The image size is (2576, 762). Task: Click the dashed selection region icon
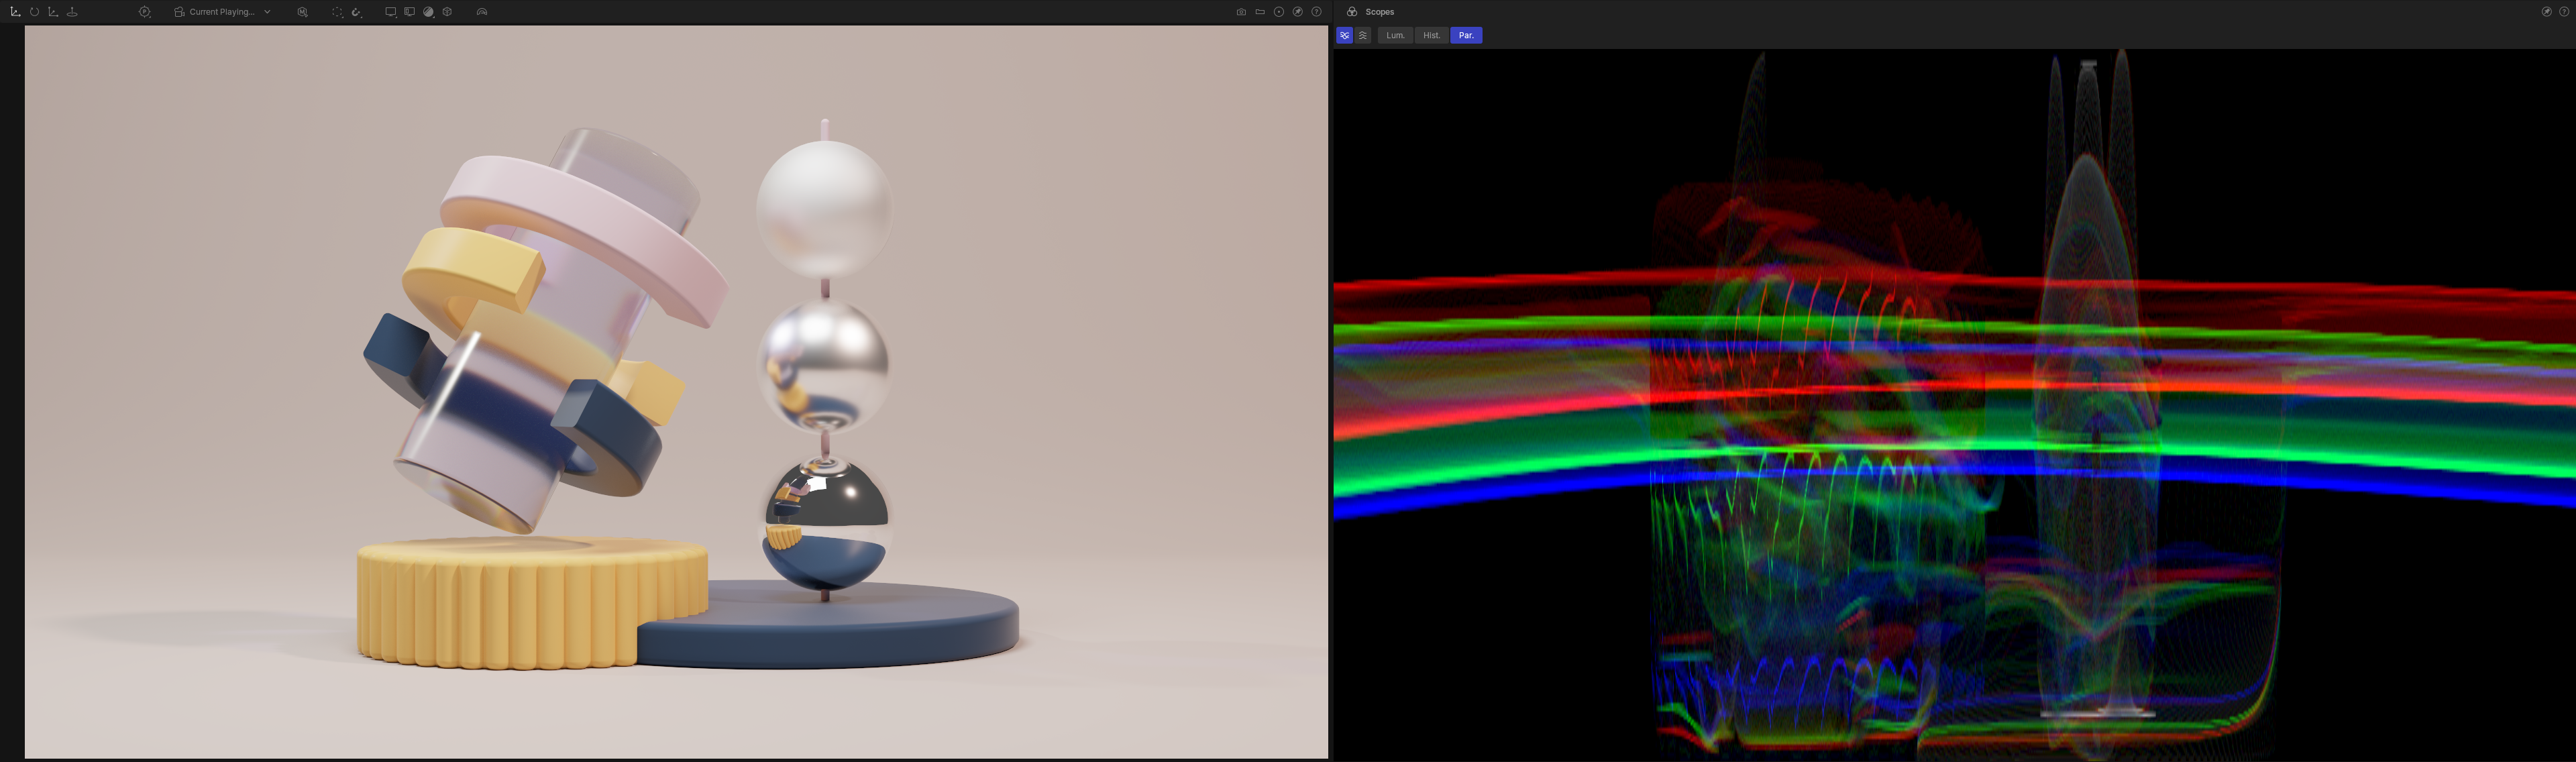click(x=337, y=12)
